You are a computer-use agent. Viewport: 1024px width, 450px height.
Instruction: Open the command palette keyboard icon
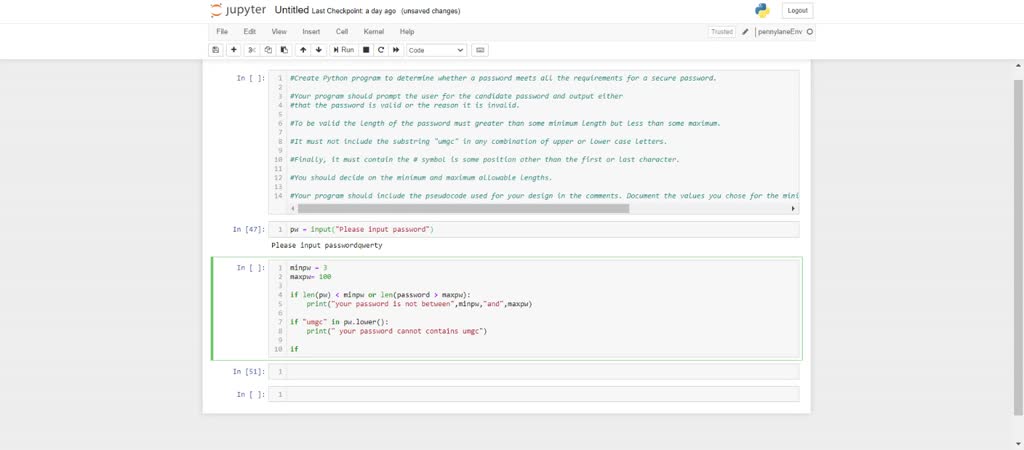click(x=480, y=50)
